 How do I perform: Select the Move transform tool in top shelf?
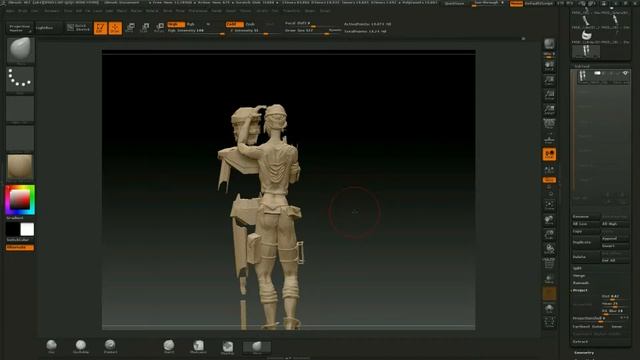click(x=130, y=27)
